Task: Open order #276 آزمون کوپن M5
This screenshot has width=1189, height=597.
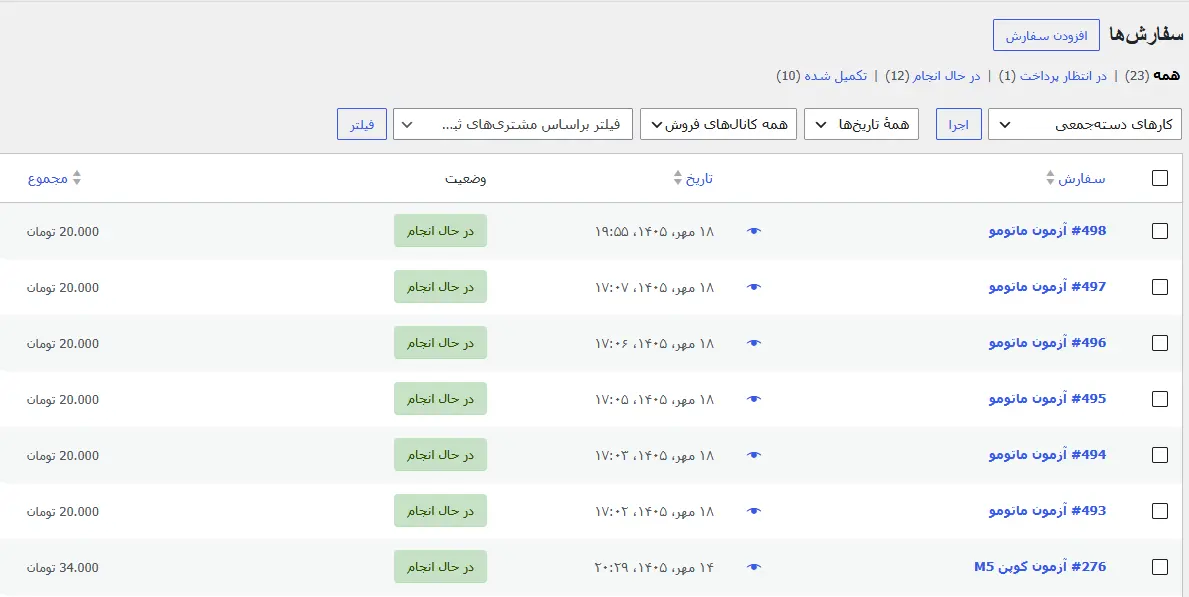Action: (1040, 567)
